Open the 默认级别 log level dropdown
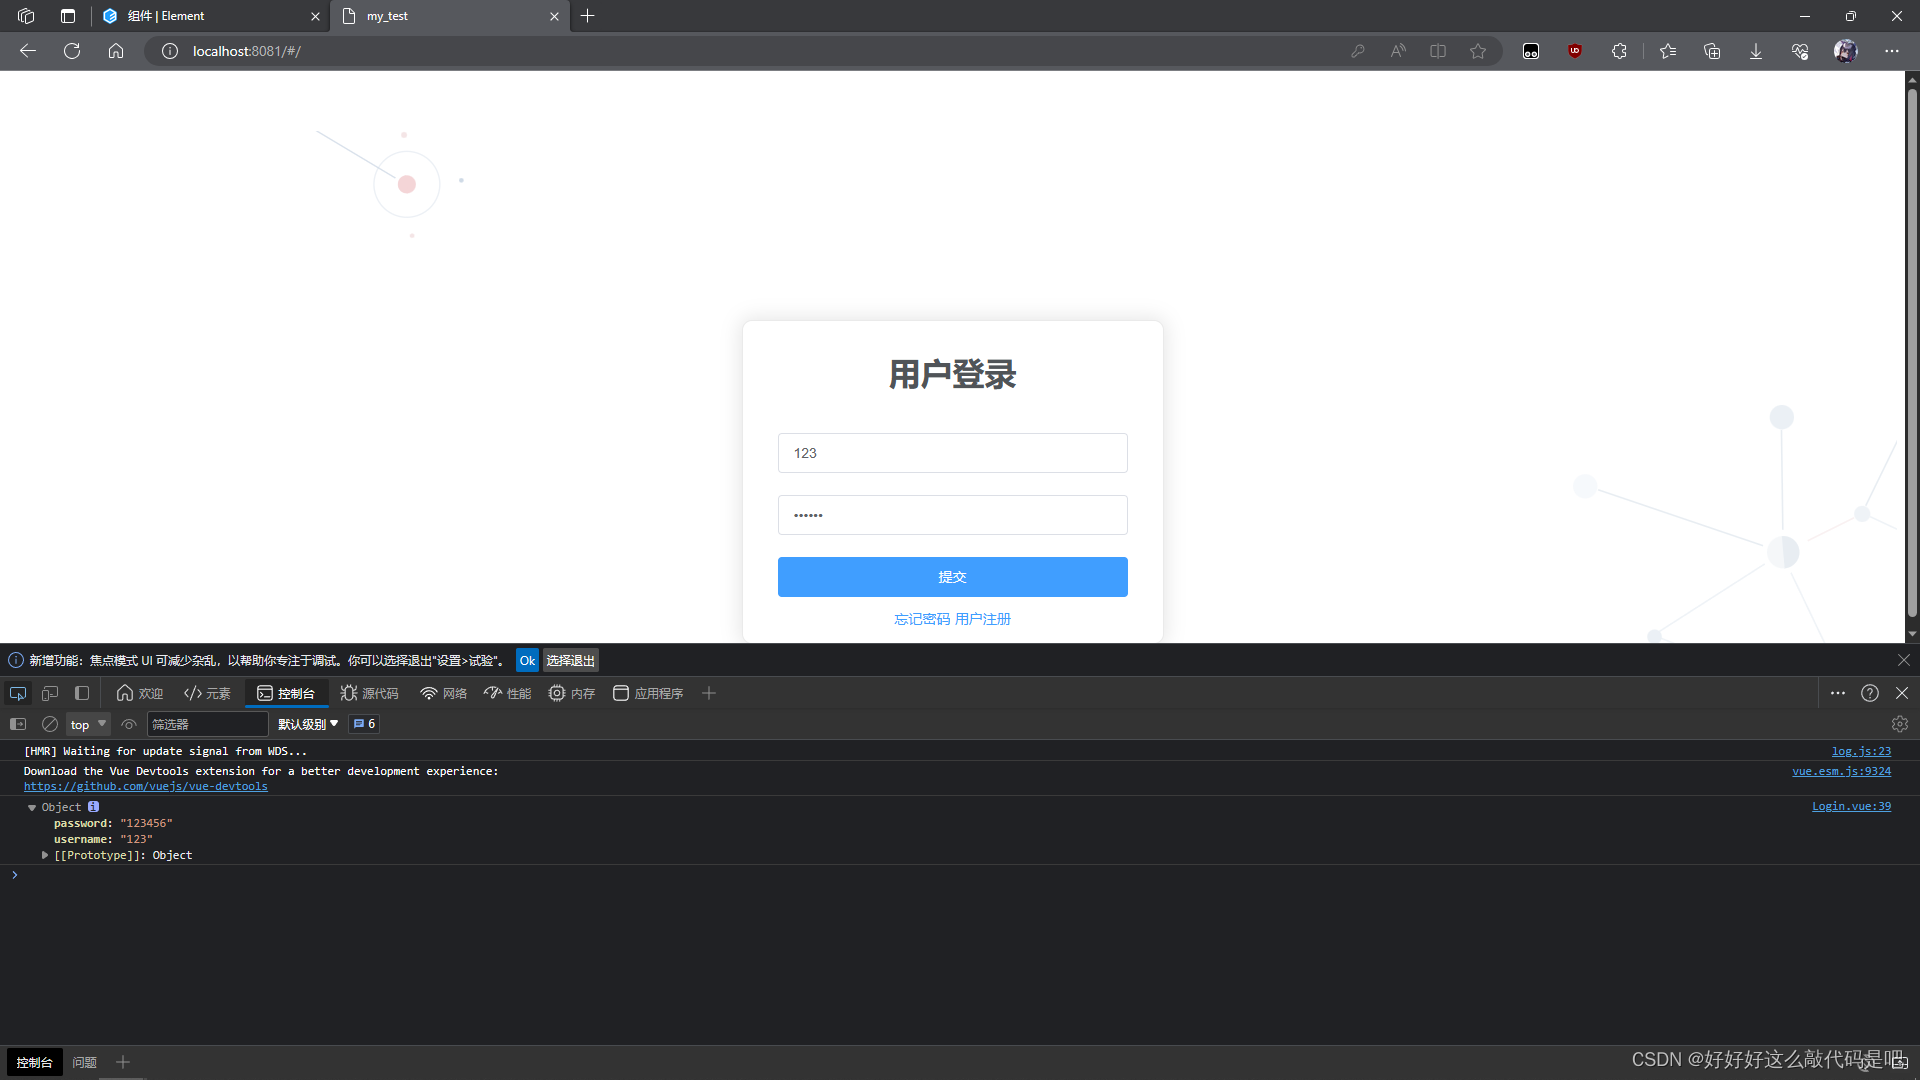This screenshot has width=1920, height=1080. click(x=308, y=724)
